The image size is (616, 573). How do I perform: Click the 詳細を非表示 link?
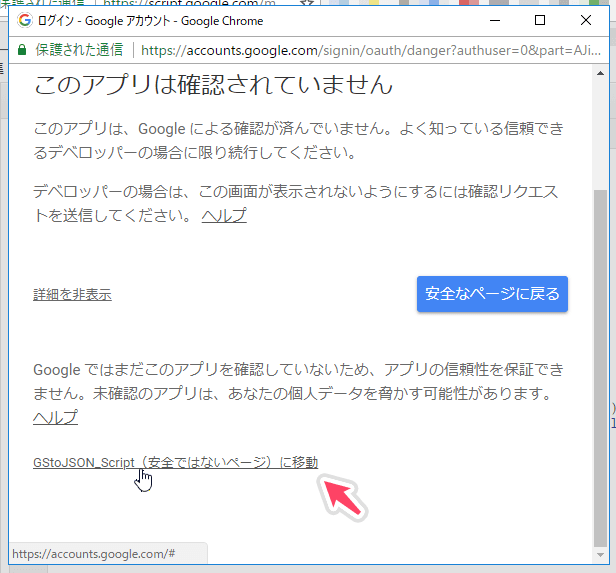tap(72, 295)
